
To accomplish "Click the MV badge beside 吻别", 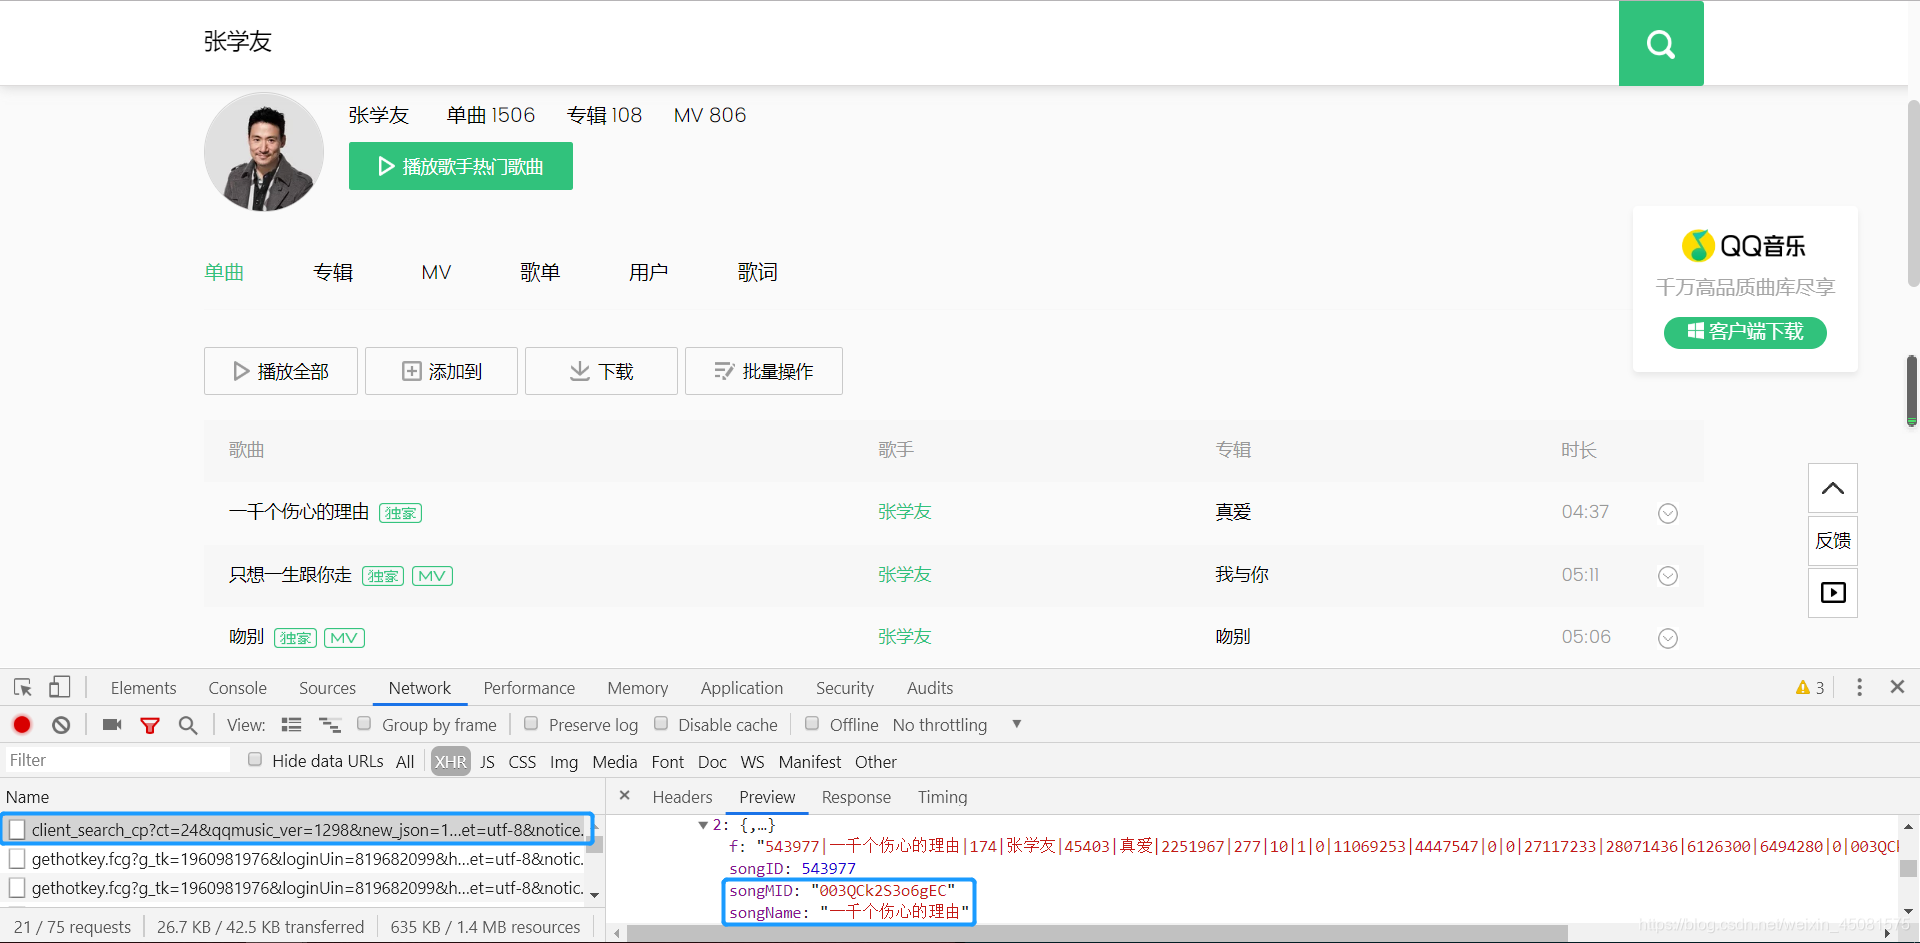I will tap(344, 638).
